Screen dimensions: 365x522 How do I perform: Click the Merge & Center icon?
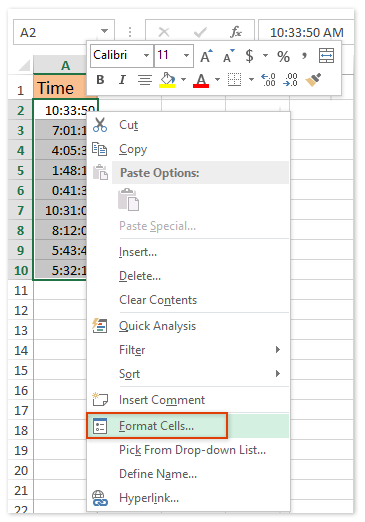tap(326, 56)
